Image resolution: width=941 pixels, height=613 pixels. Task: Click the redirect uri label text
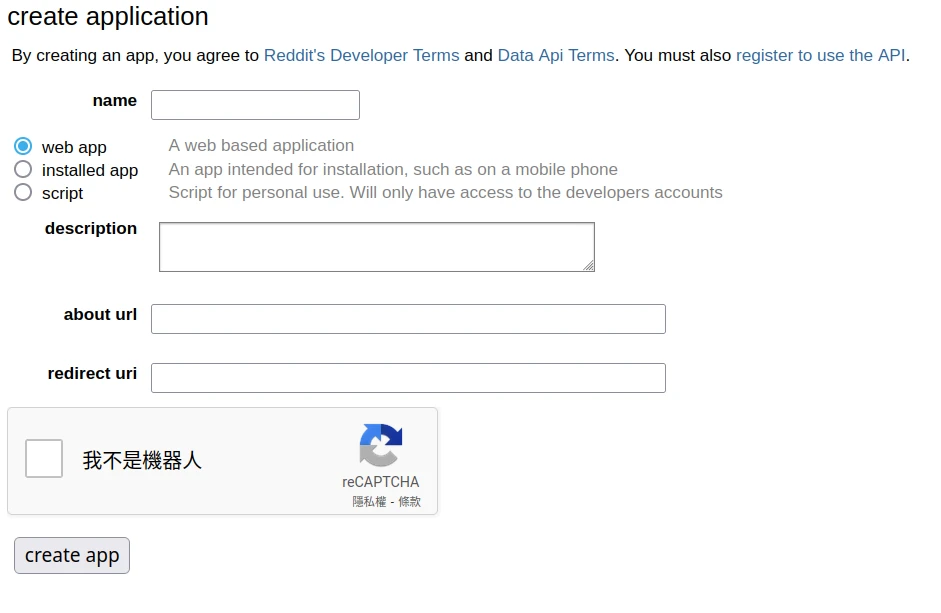click(x=92, y=374)
